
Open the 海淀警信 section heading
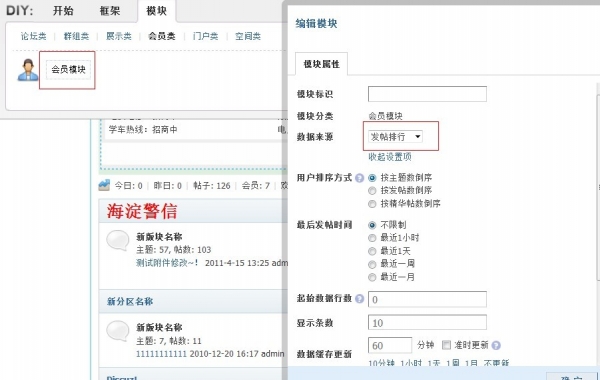click(142, 211)
